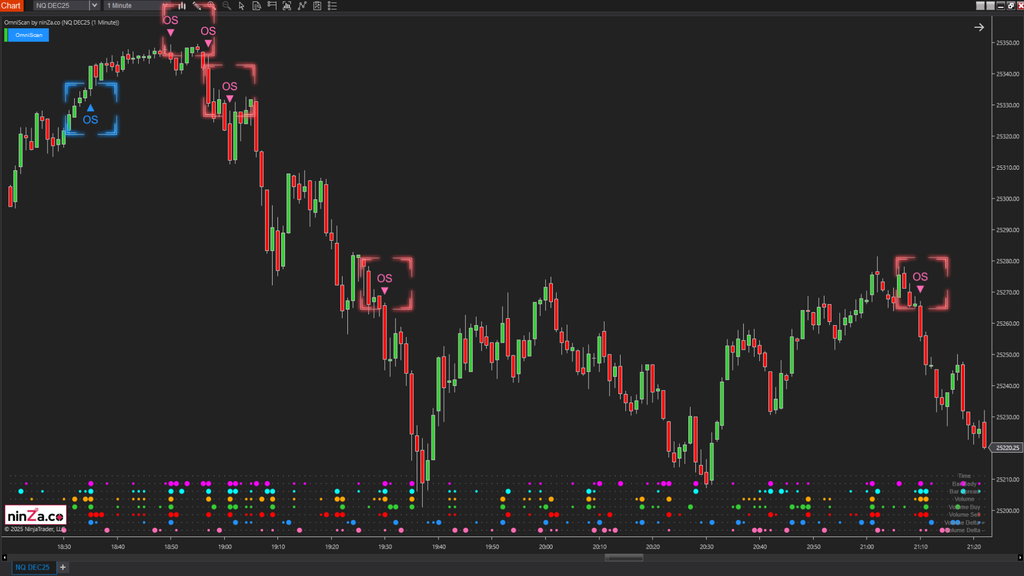Activate the zoom-out magnifier tool
Screen dimensions: 1024x576
pos(226,5)
